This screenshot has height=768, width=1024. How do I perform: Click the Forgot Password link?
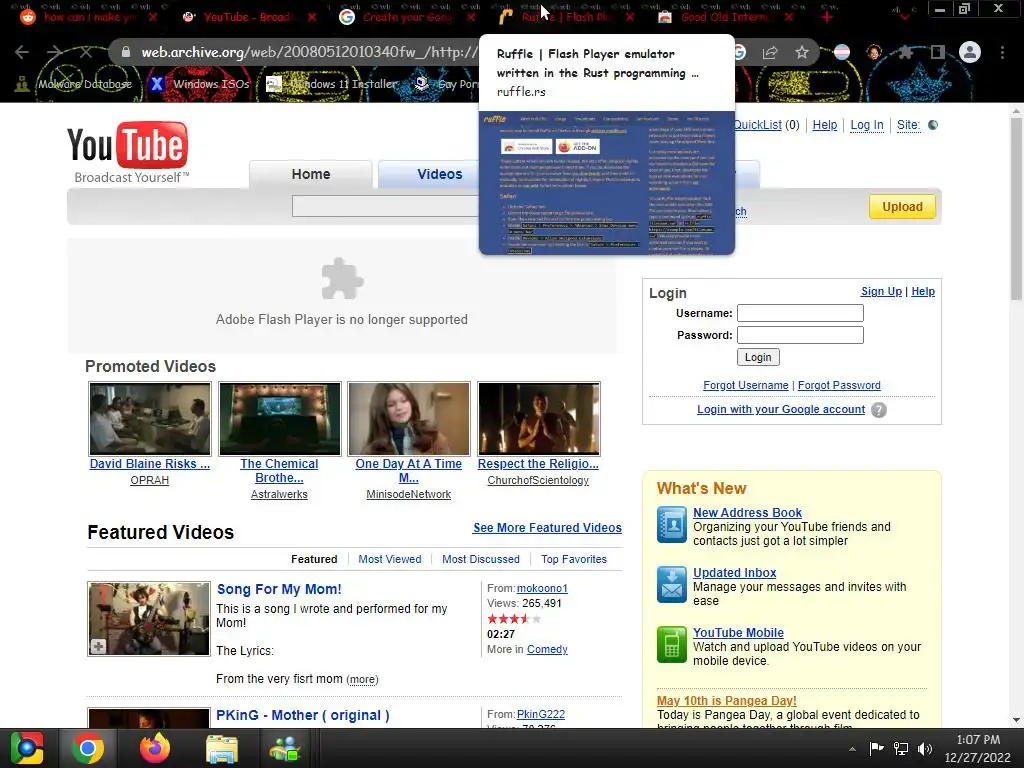tap(839, 385)
